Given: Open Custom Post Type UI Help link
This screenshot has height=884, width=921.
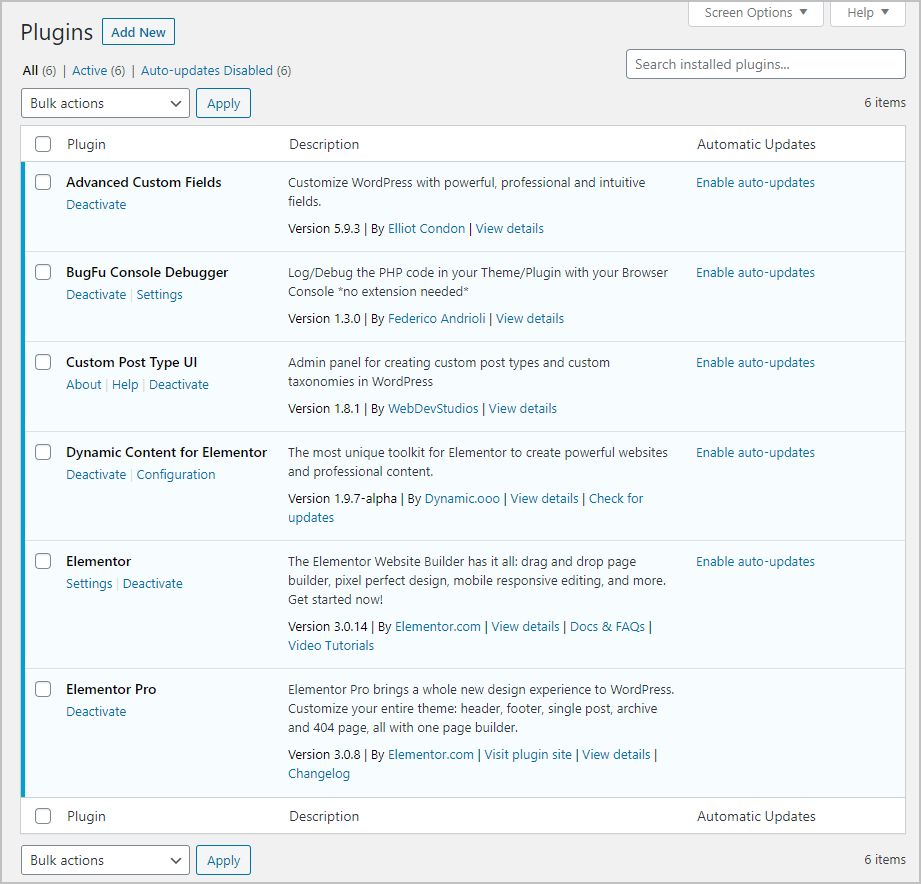Looking at the screenshot, I should (x=125, y=384).
